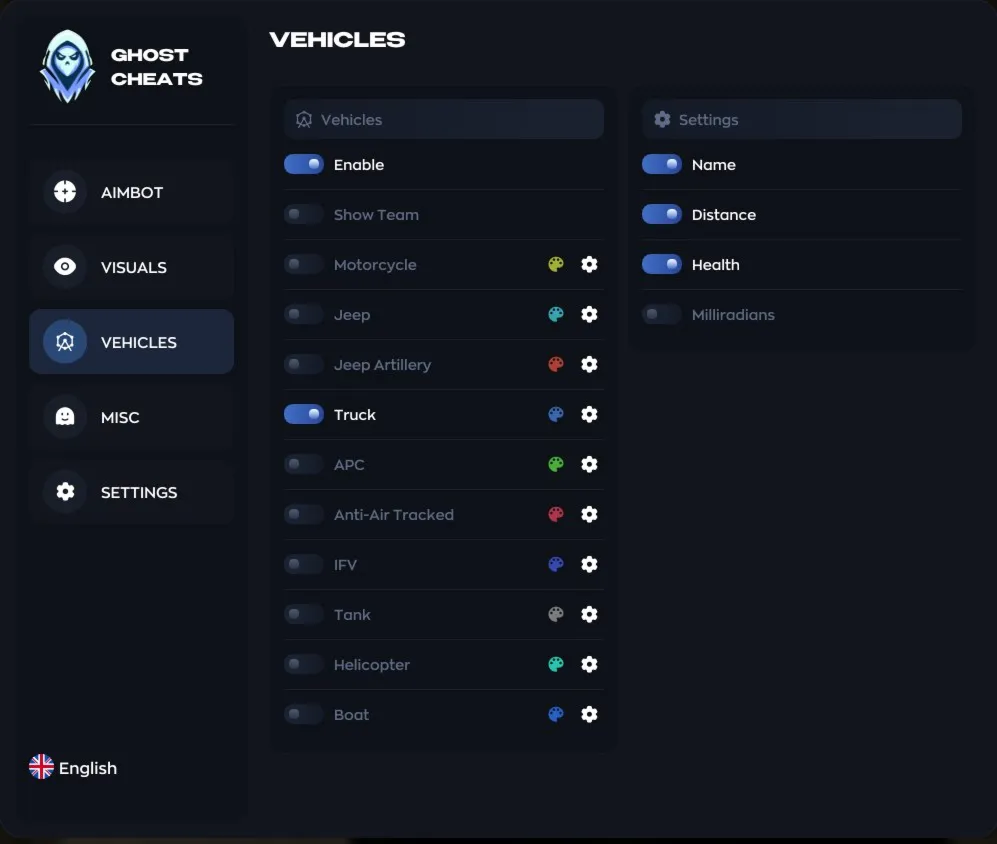The image size is (997, 844).
Task: Open gear settings for Boat
Action: pos(589,714)
